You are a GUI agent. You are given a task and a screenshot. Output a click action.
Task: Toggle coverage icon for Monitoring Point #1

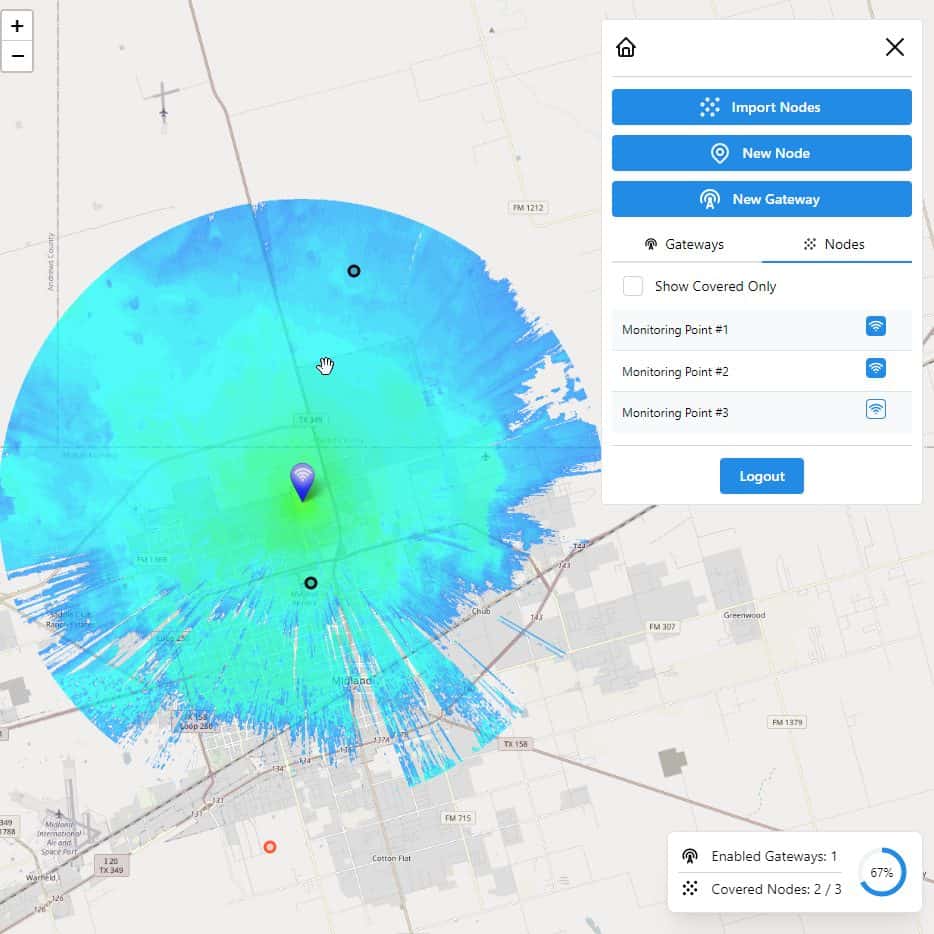[x=875, y=326]
